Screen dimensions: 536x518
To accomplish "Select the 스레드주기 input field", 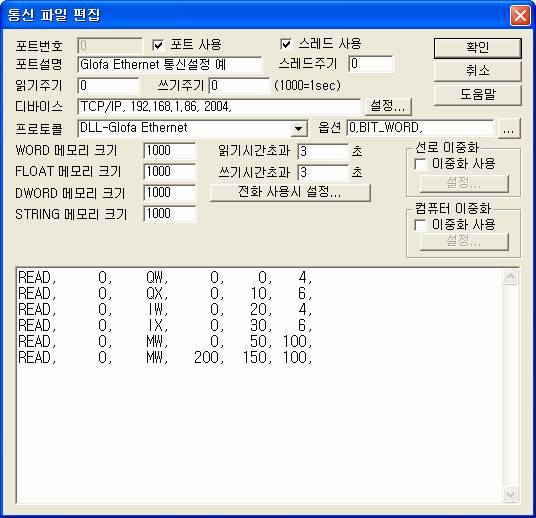I will (371, 64).
